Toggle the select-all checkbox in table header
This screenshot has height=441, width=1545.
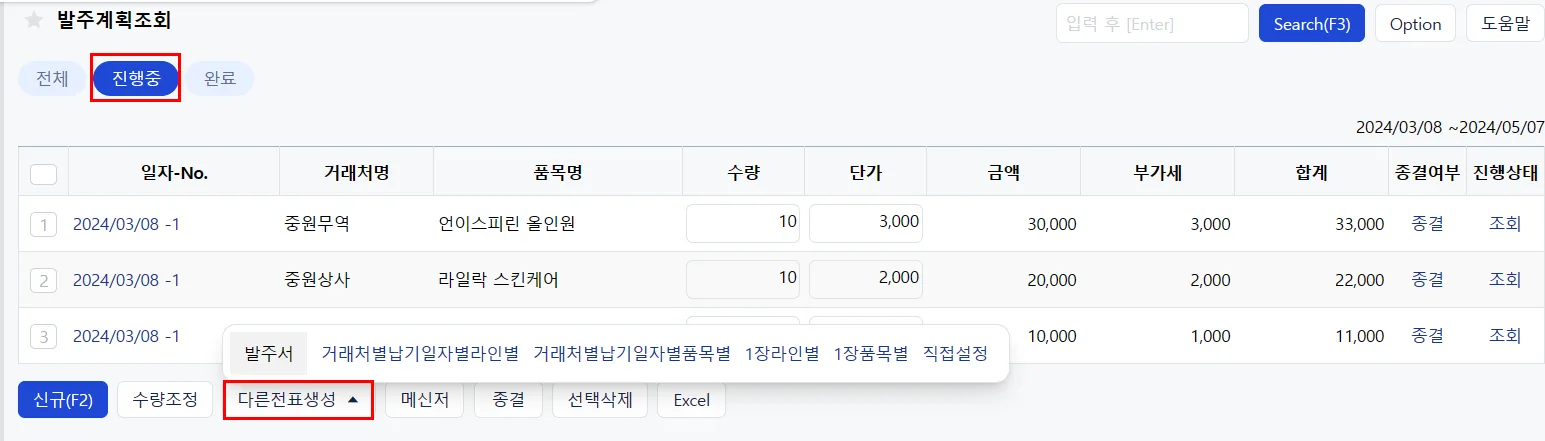(x=43, y=174)
